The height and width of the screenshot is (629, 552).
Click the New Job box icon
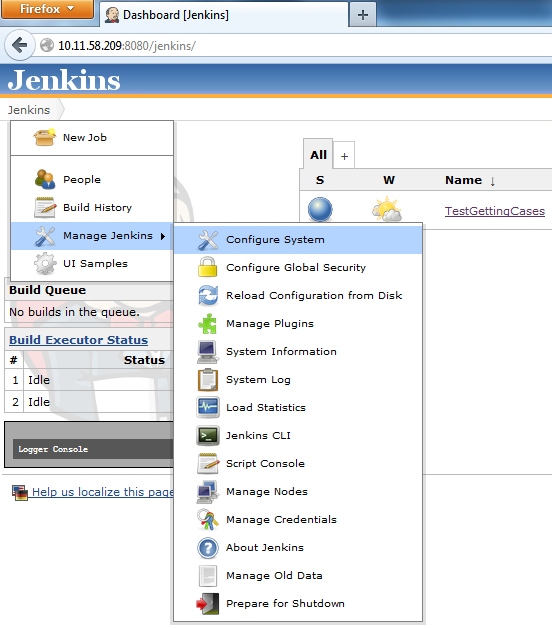point(44,138)
